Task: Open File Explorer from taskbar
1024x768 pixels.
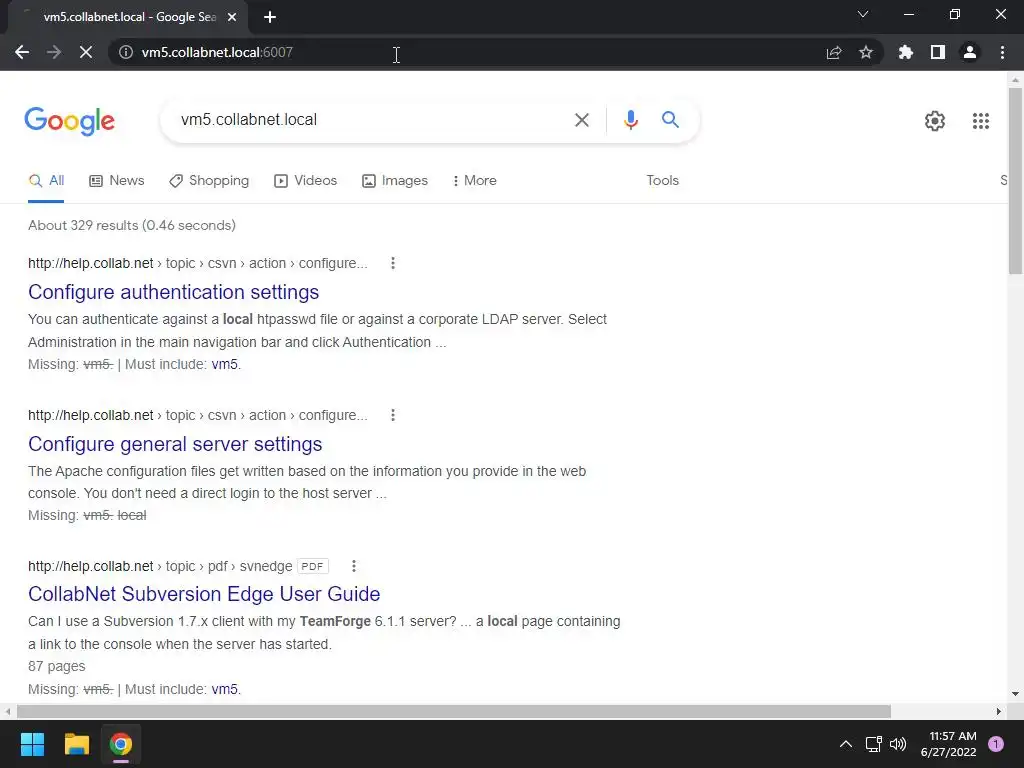Action: click(76, 744)
